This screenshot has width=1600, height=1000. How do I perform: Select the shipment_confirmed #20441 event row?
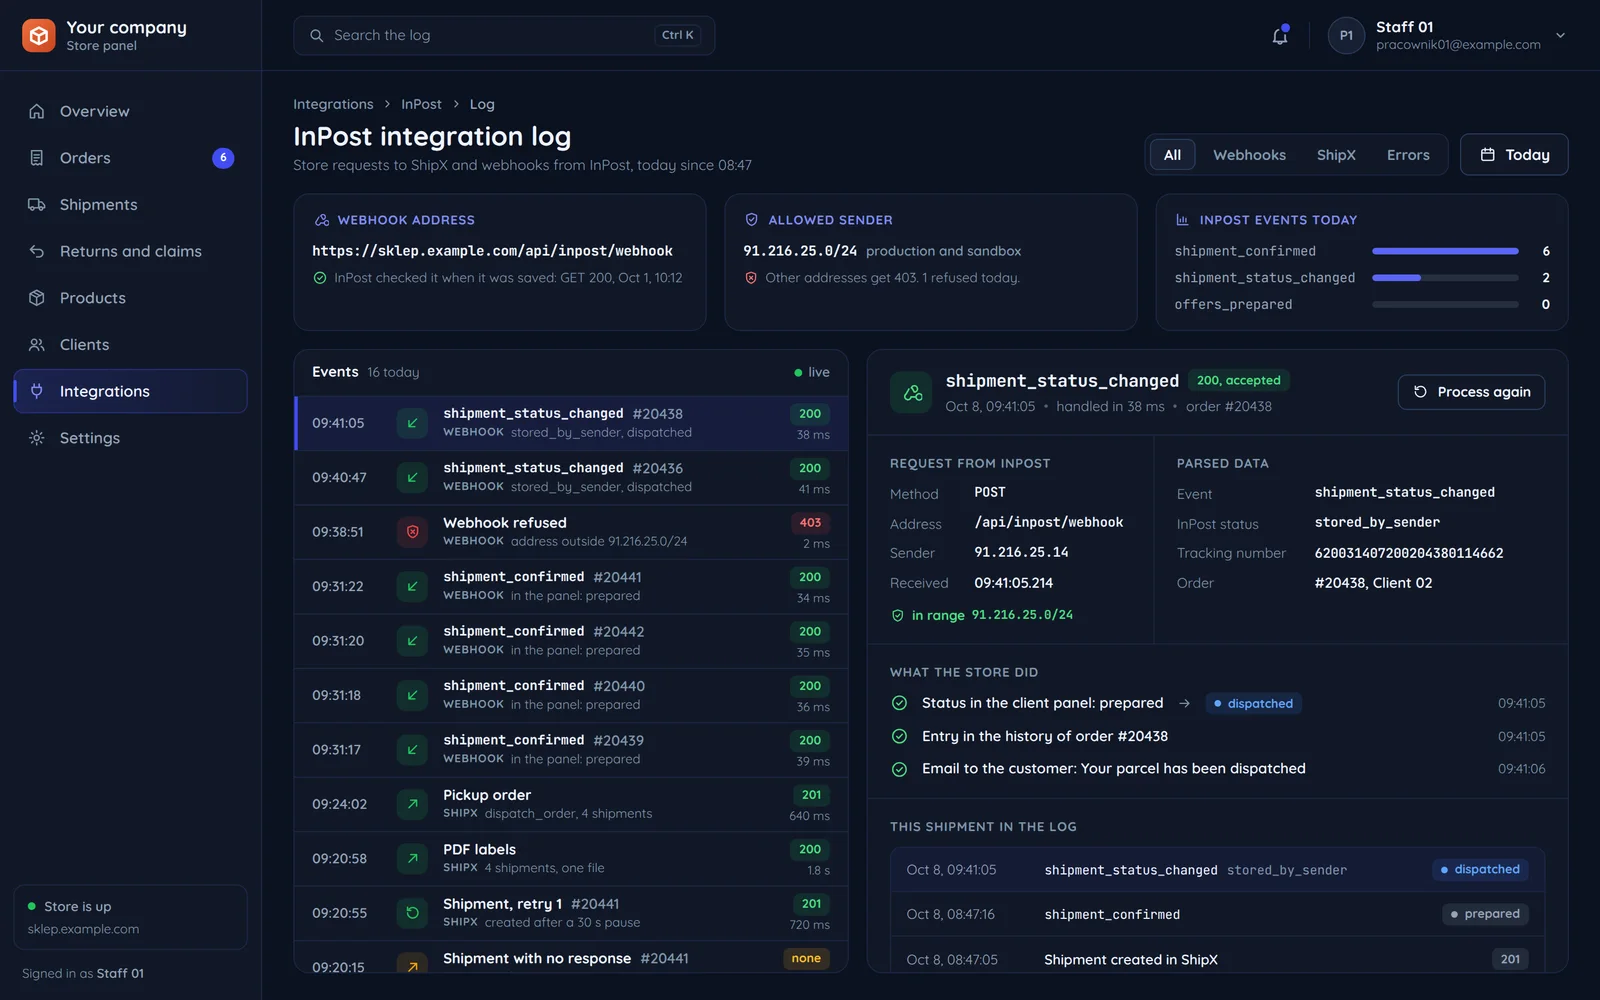click(571, 587)
